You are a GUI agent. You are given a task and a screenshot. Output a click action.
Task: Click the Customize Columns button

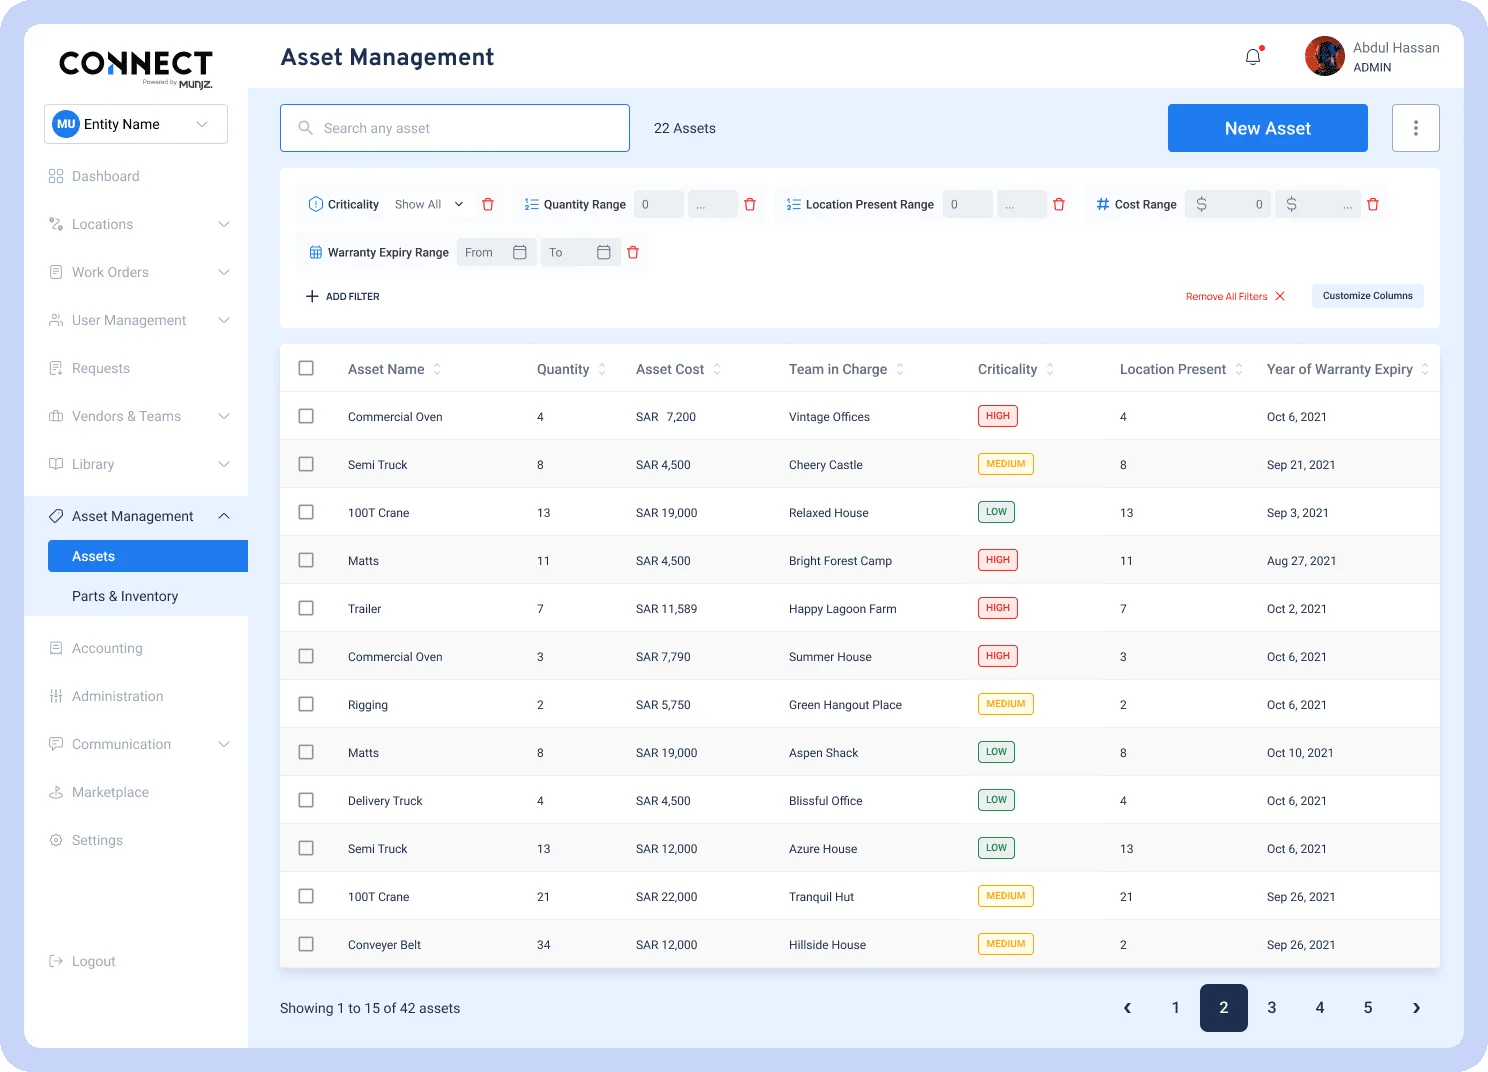[x=1367, y=296]
